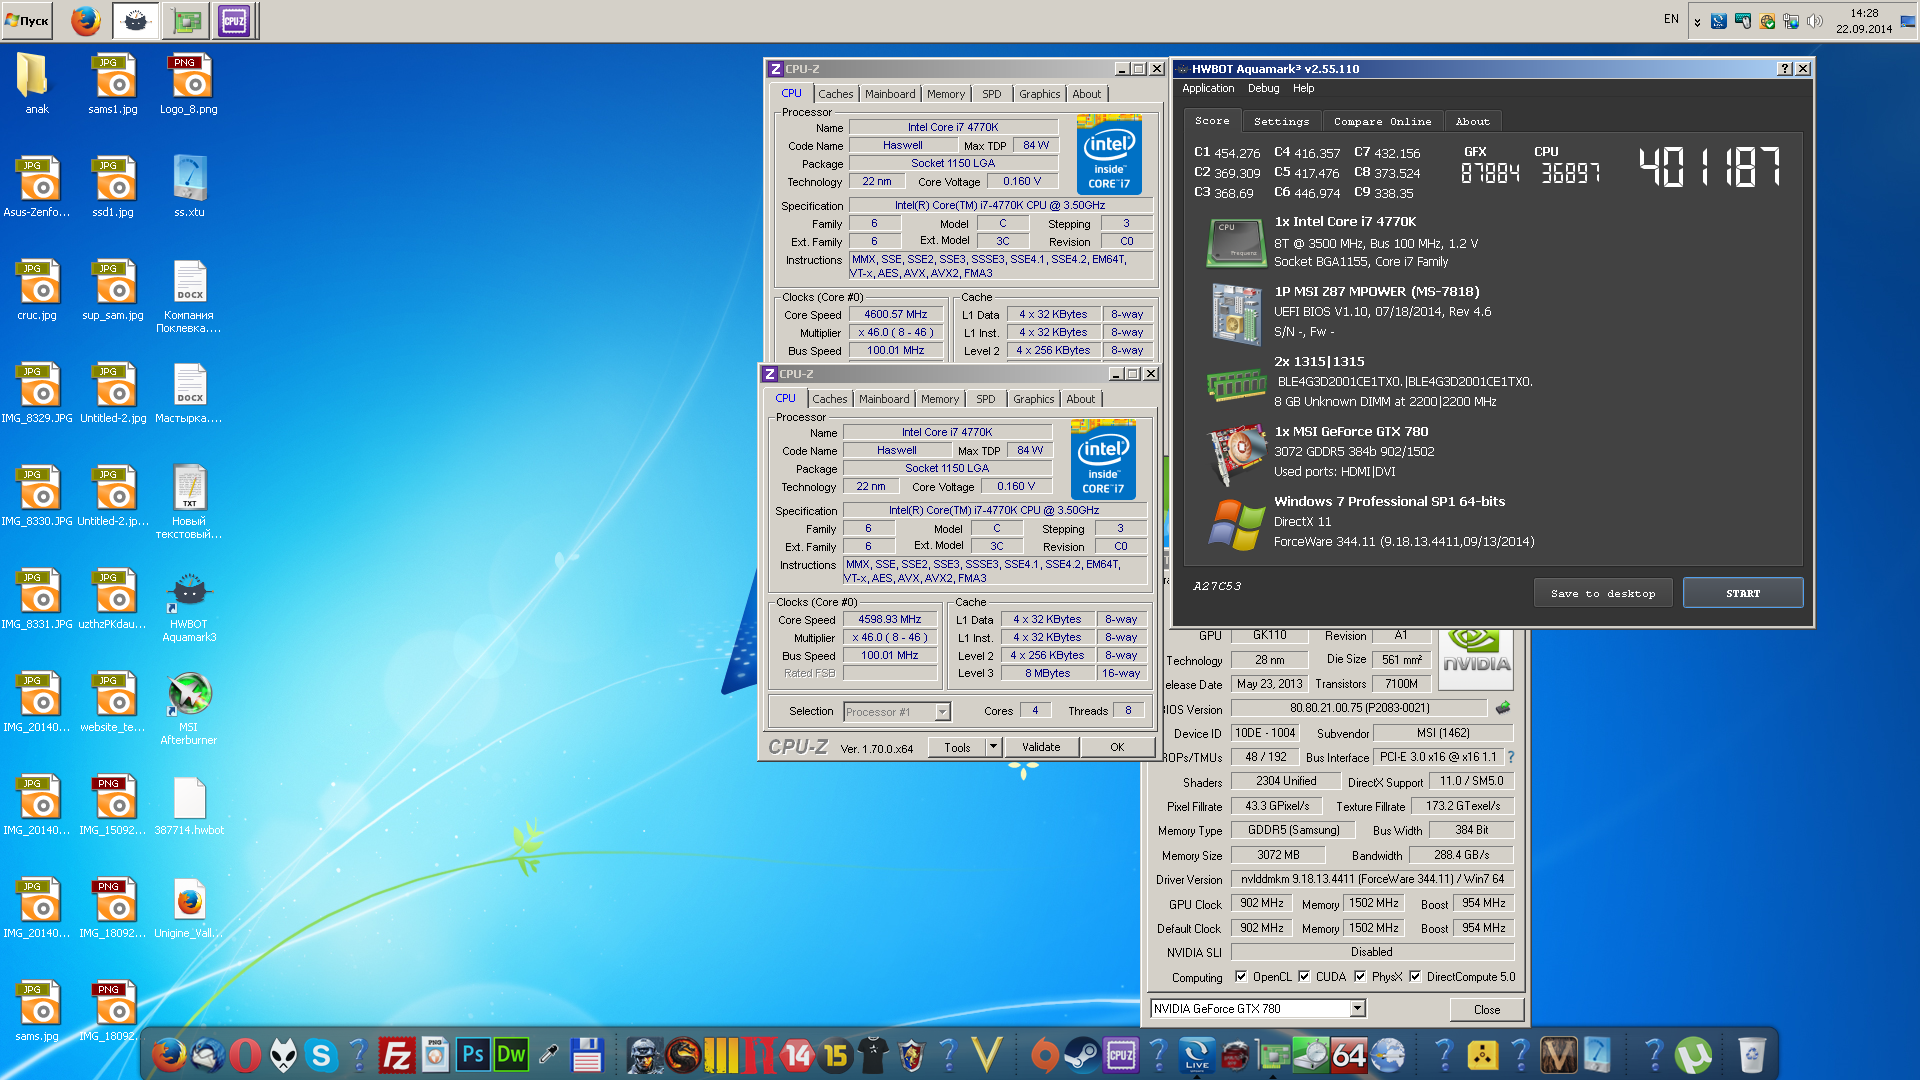Click Save to desktop in Aquamark
Viewport: 1920px width, 1080px height.
1603,593
